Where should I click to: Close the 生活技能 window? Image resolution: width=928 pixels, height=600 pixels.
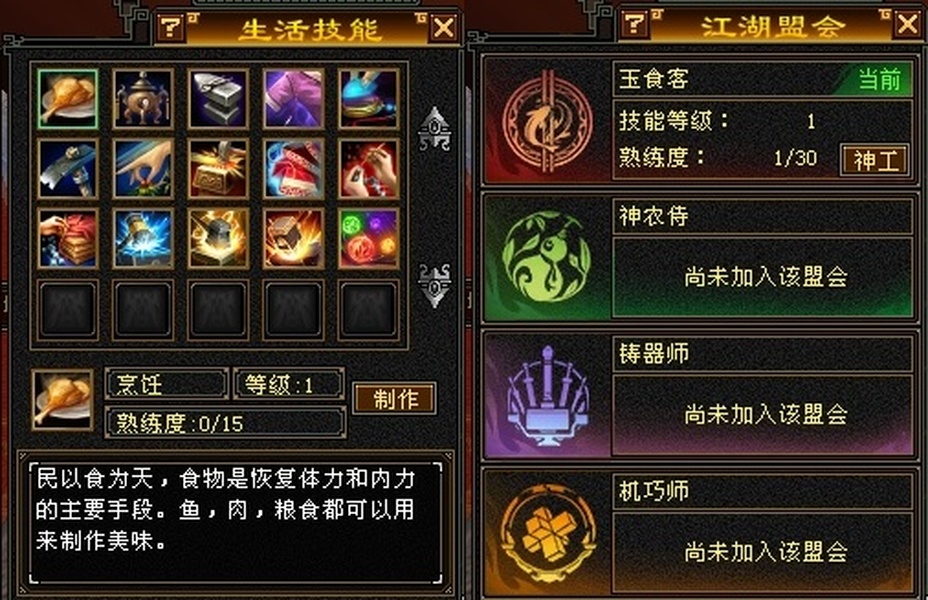coord(443,27)
